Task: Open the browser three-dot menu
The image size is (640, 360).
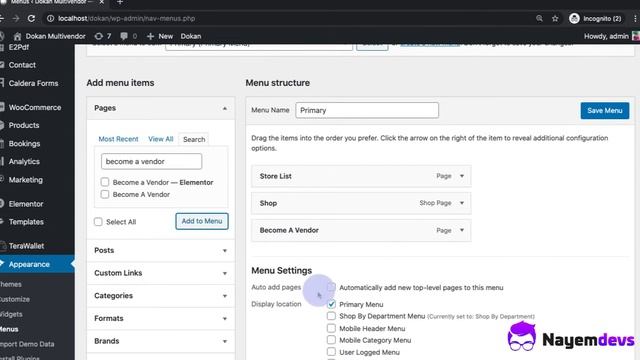Action: click(635, 18)
